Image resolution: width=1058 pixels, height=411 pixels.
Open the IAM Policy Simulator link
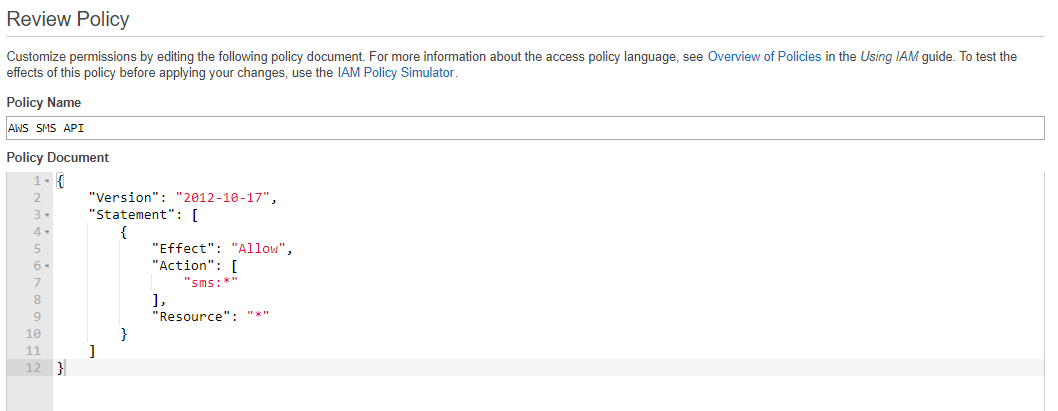(x=395, y=73)
